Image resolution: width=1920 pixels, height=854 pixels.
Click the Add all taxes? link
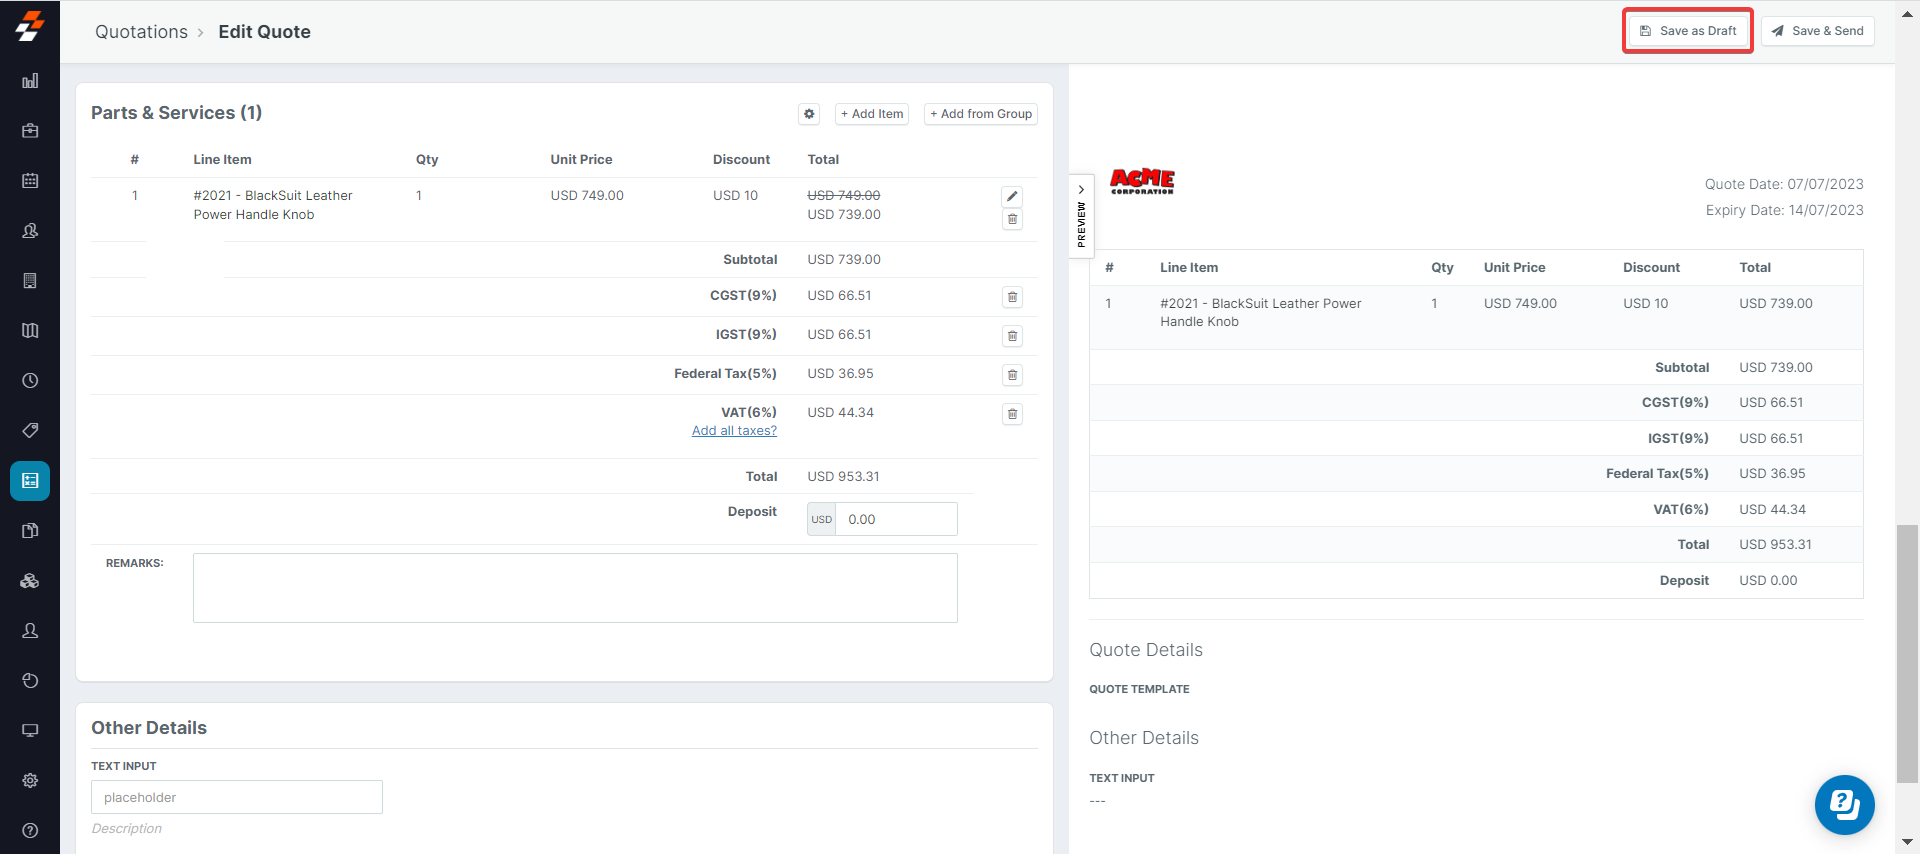coord(734,431)
